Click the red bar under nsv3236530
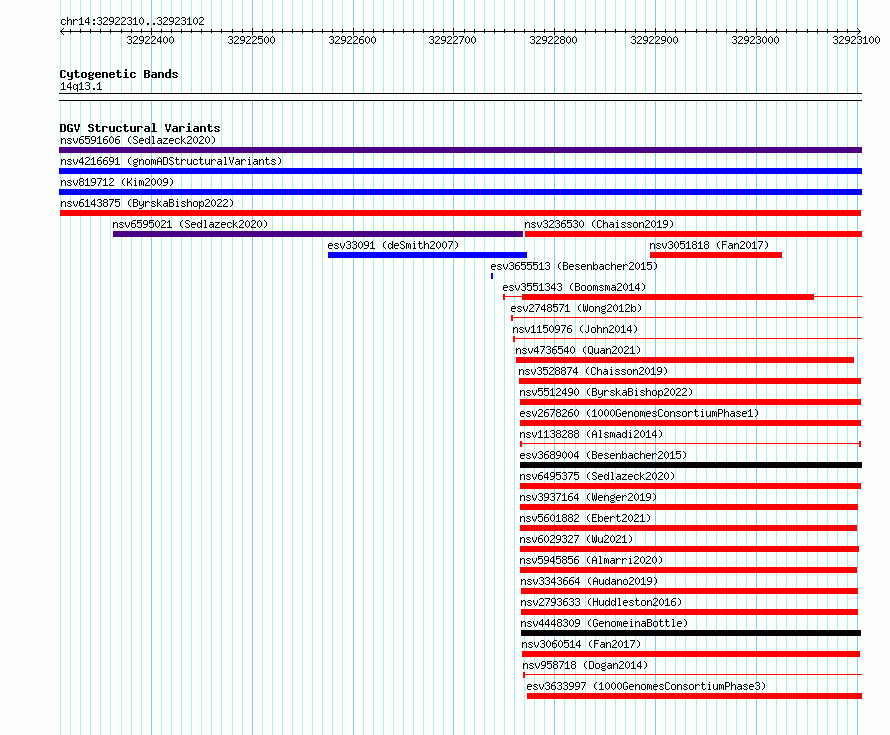Image resolution: width=890 pixels, height=735 pixels. click(x=694, y=234)
